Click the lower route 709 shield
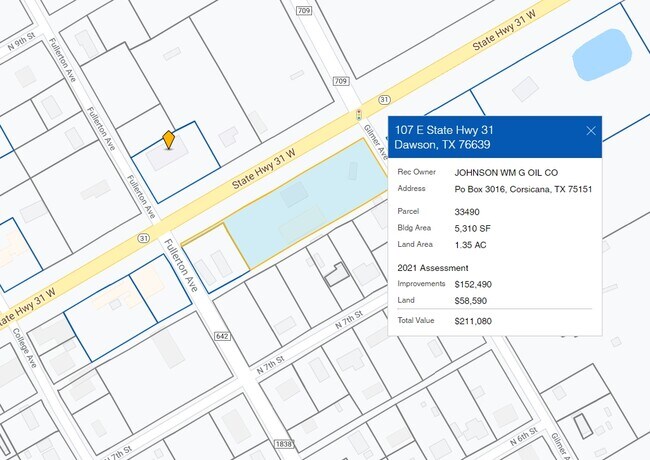 pos(341,81)
